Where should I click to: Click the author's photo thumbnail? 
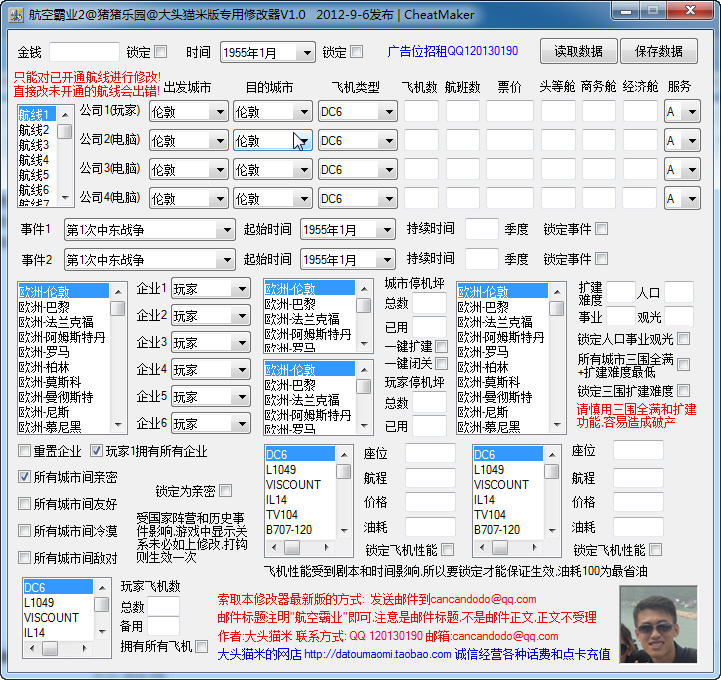click(x=658, y=623)
